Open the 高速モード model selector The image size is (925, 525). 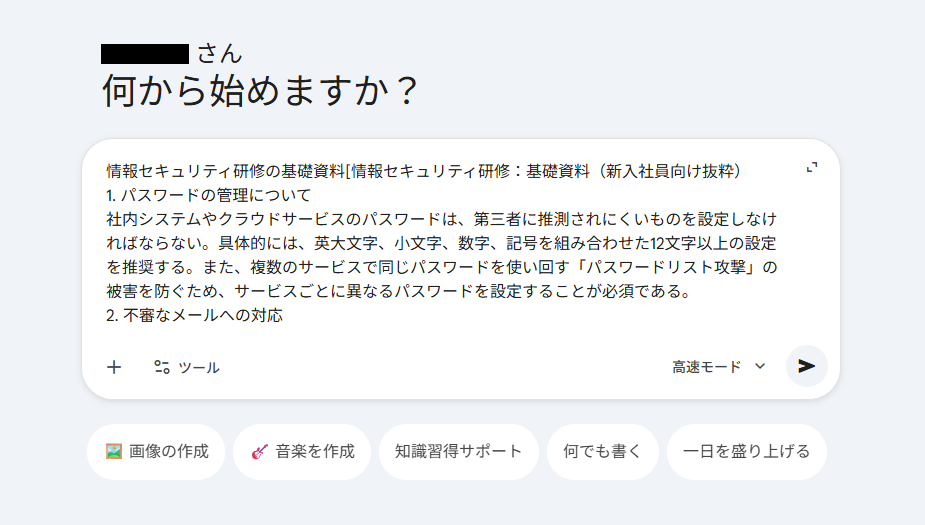click(719, 367)
